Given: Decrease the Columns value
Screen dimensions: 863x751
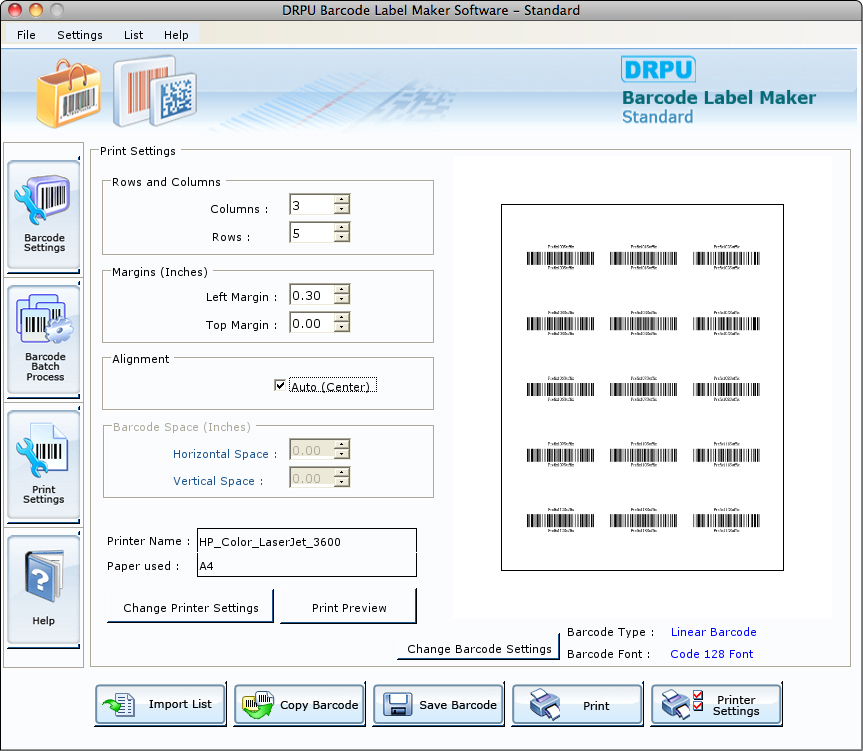Looking at the screenshot, I should click(342, 209).
